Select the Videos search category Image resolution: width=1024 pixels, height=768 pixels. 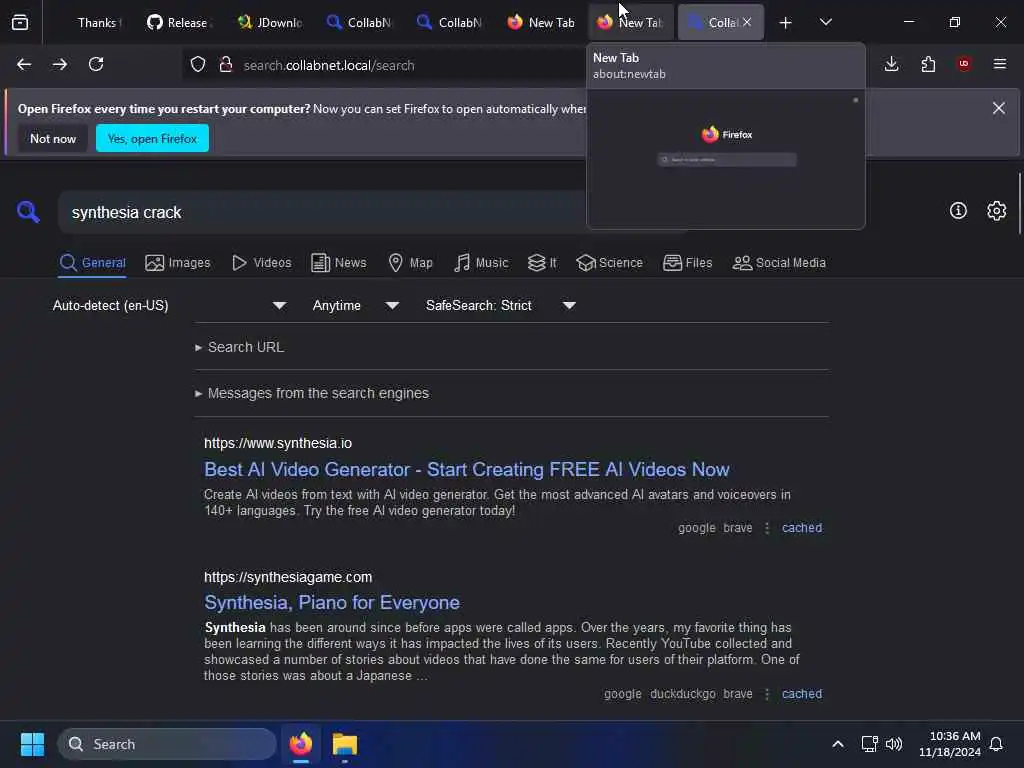pos(262,263)
